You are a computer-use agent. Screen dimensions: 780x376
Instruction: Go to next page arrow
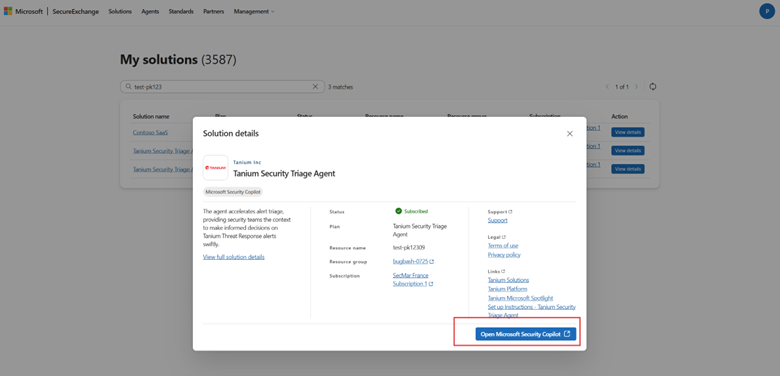click(636, 87)
